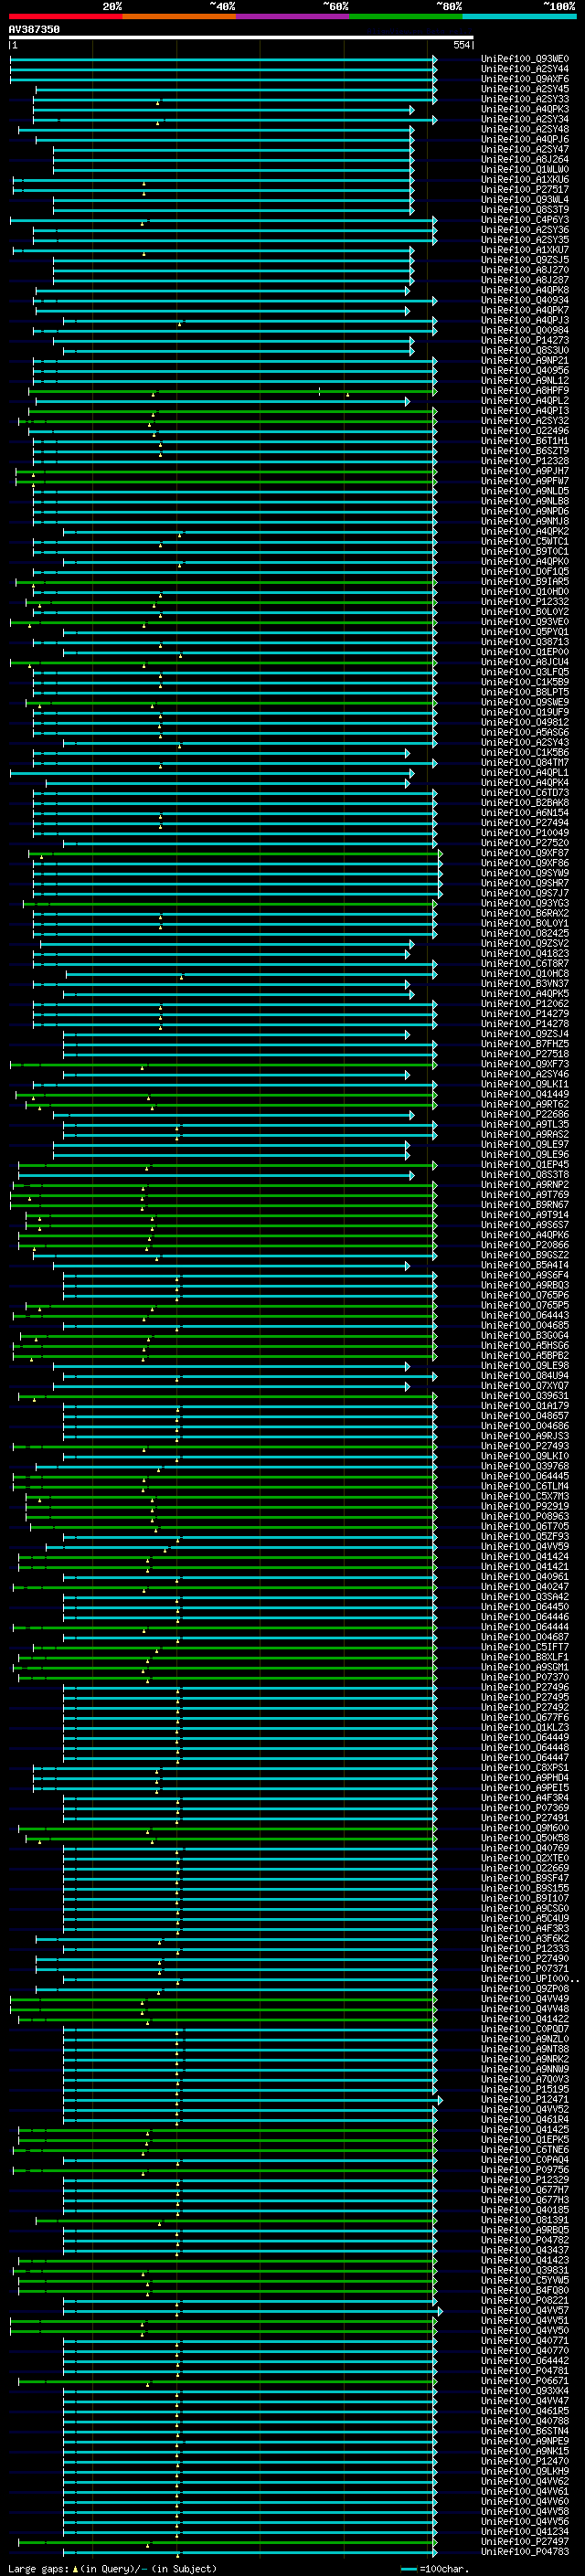
Task: Select hit label UniRef100_C4P6Y3
Action: click(x=525, y=220)
